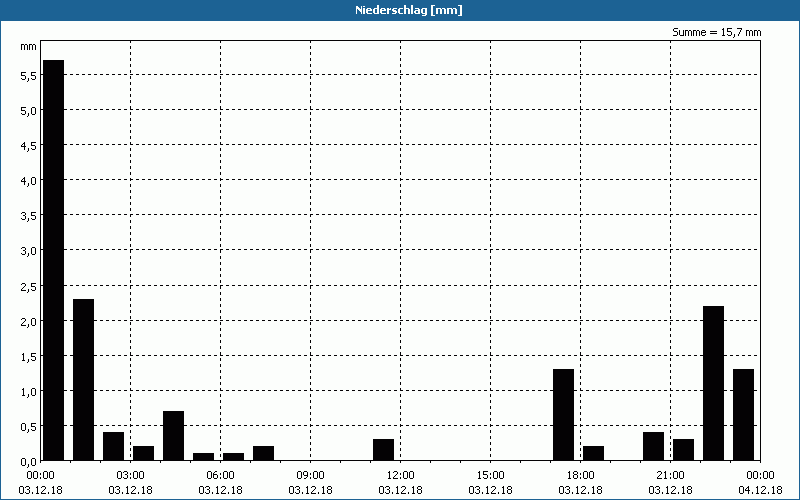The width and height of the screenshot is (800, 500).
Task: Select the 0,4 mm bar just before 03:00
Action: pyautogui.click(x=113, y=446)
